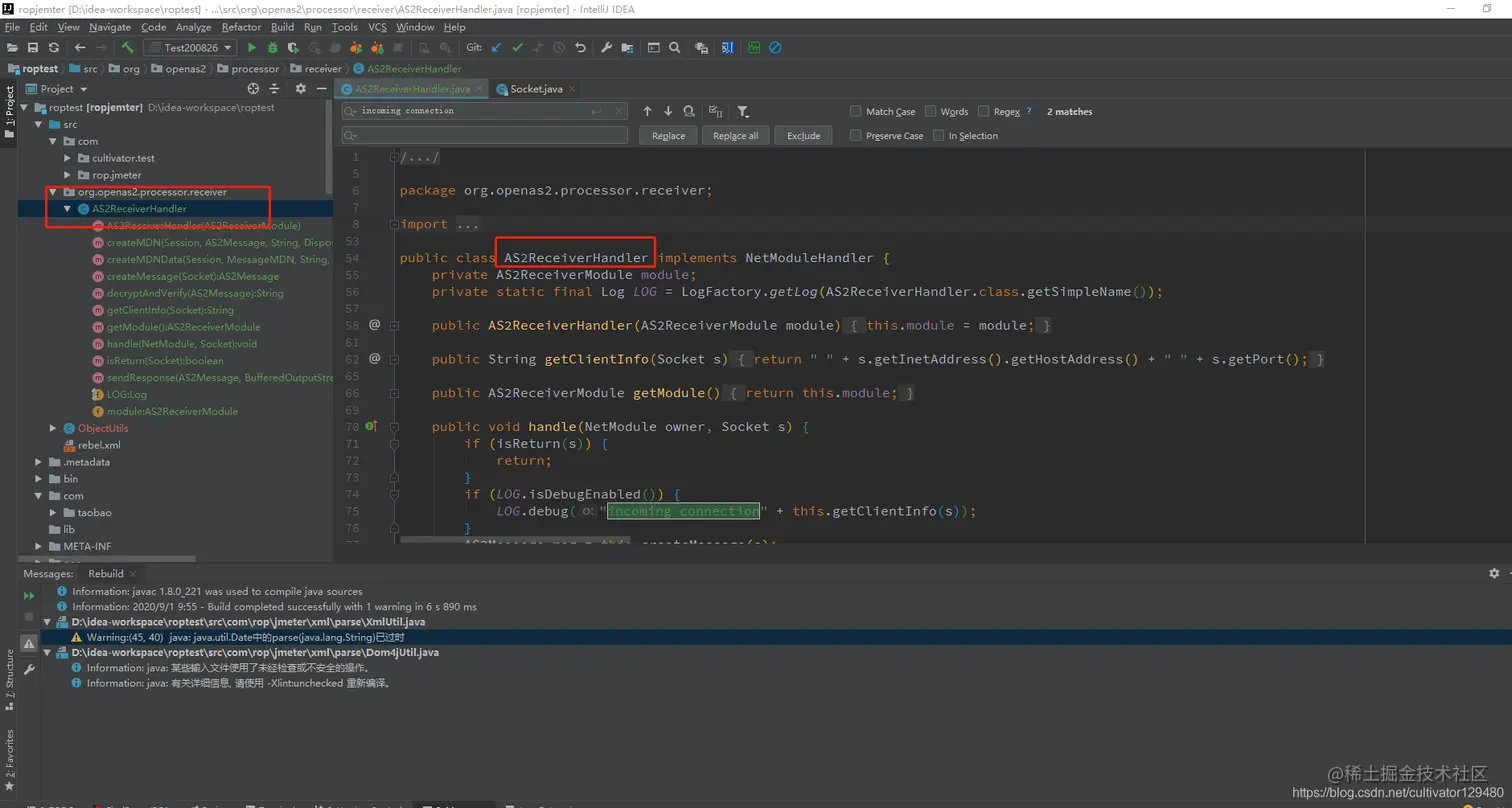Open the Project view selector dropdown

pyautogui.click(x=57, y=89)
